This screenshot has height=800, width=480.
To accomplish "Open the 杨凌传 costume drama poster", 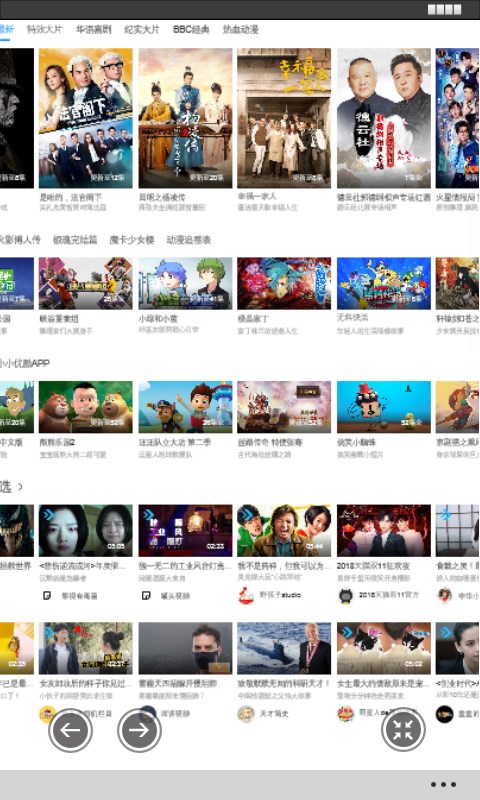I will pos(185,118).
